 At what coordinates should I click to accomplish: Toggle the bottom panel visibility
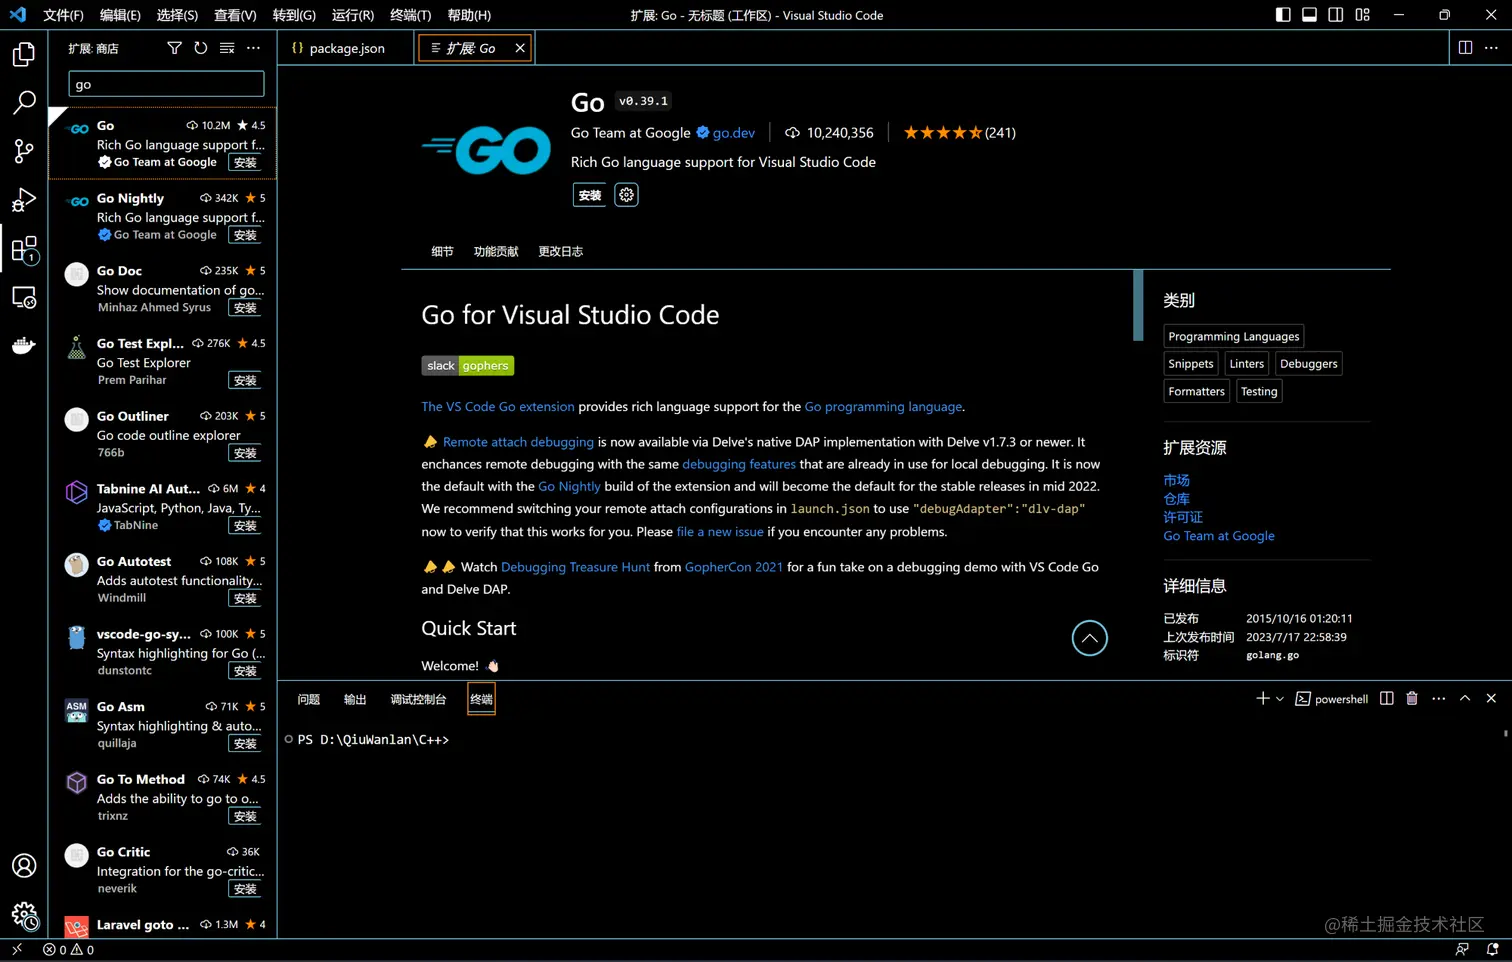(1309, 15)
